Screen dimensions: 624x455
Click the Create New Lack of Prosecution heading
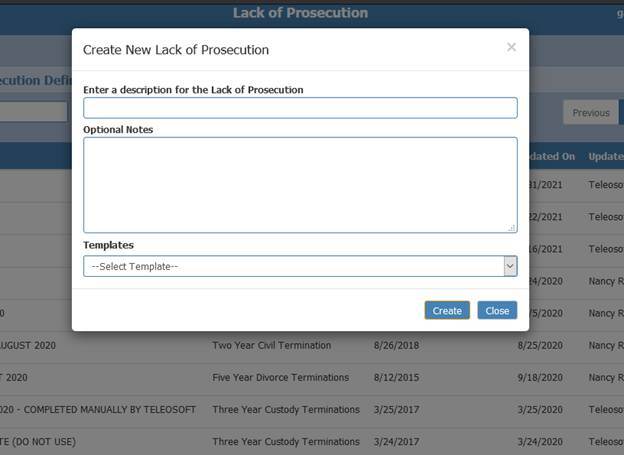coord(176,50)
